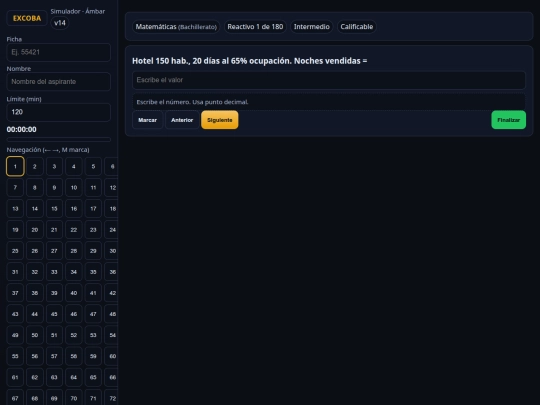Select question 58
Image resolution: width=540 pixels, height=405 pixels.
[x=74, y=356]
